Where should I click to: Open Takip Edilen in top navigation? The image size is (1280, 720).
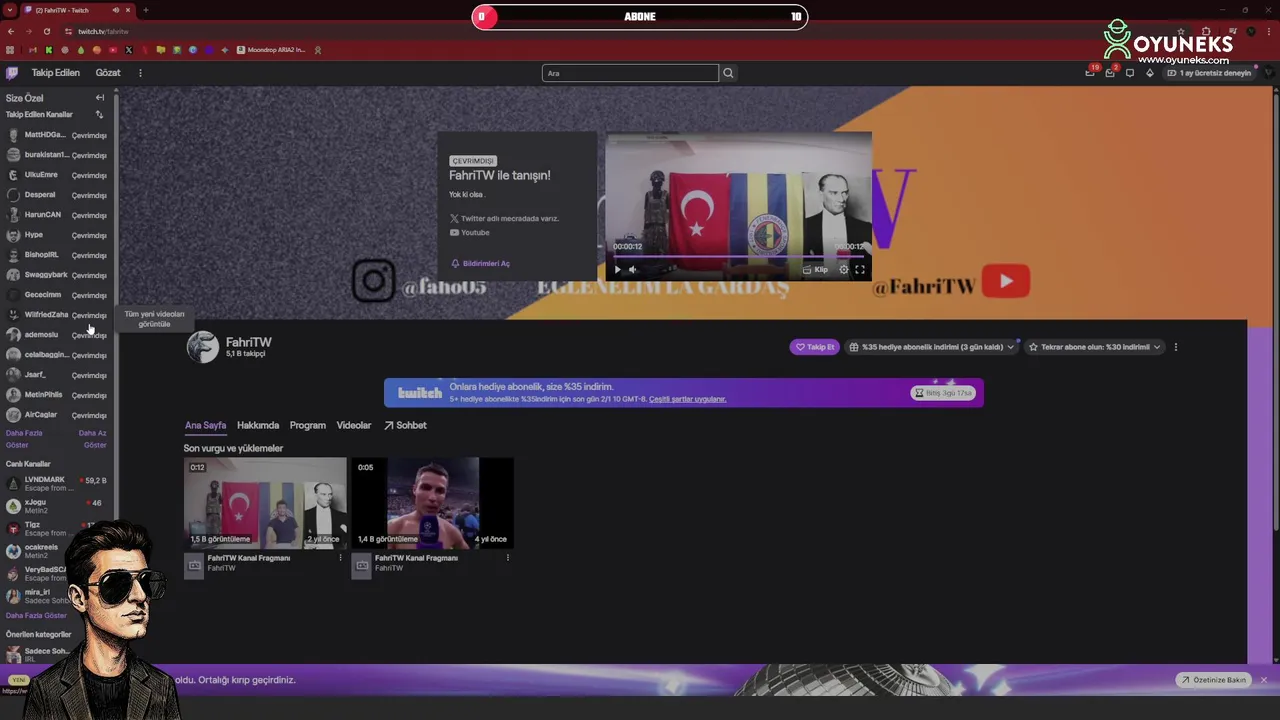[55, 73]
